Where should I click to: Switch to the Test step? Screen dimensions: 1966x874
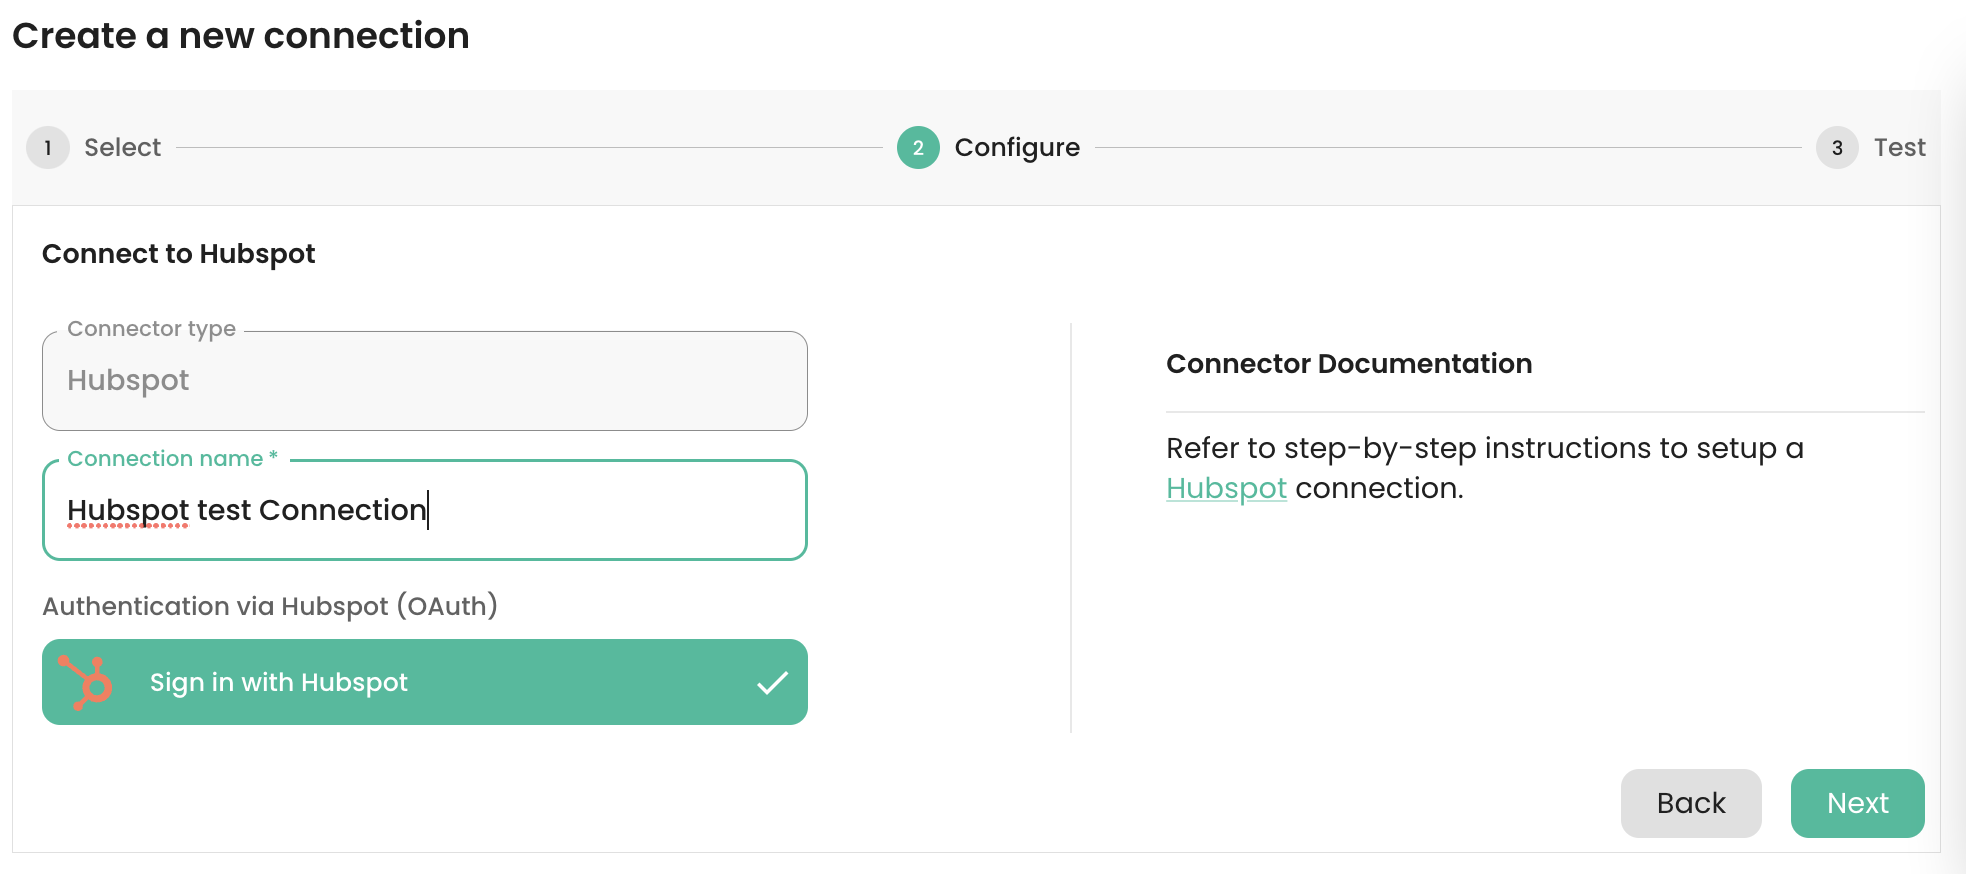click(x=1898, y=147)
